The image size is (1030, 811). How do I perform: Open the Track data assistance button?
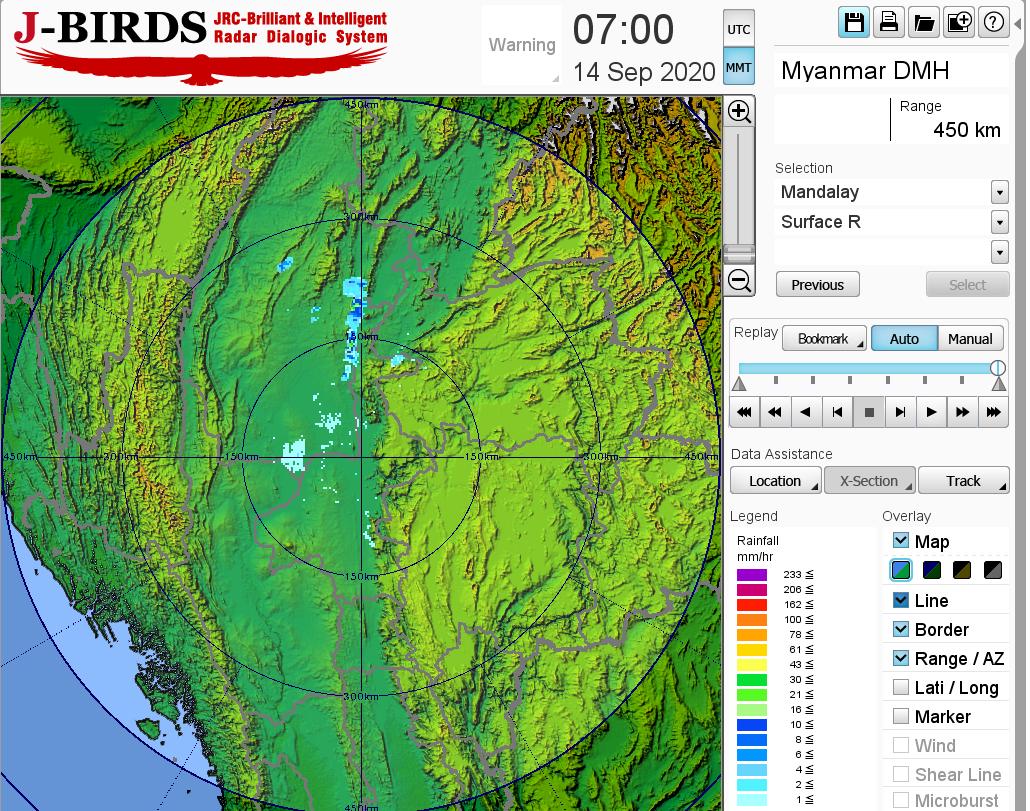click(x=963, y=481)
